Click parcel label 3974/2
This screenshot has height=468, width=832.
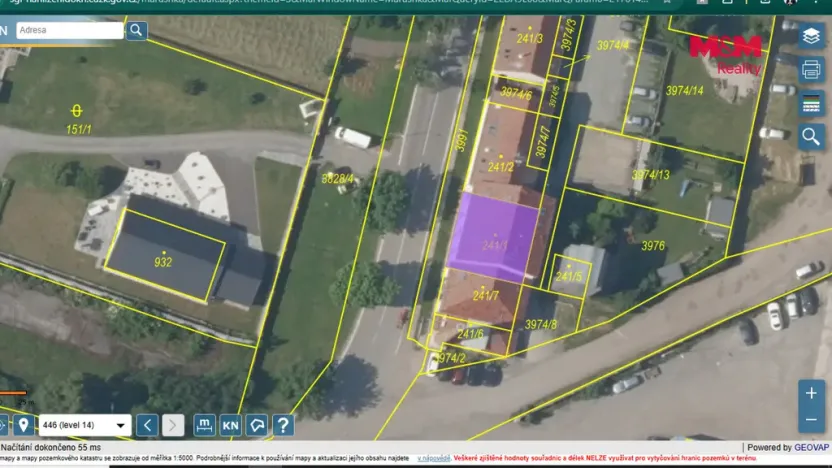(451, 358)
